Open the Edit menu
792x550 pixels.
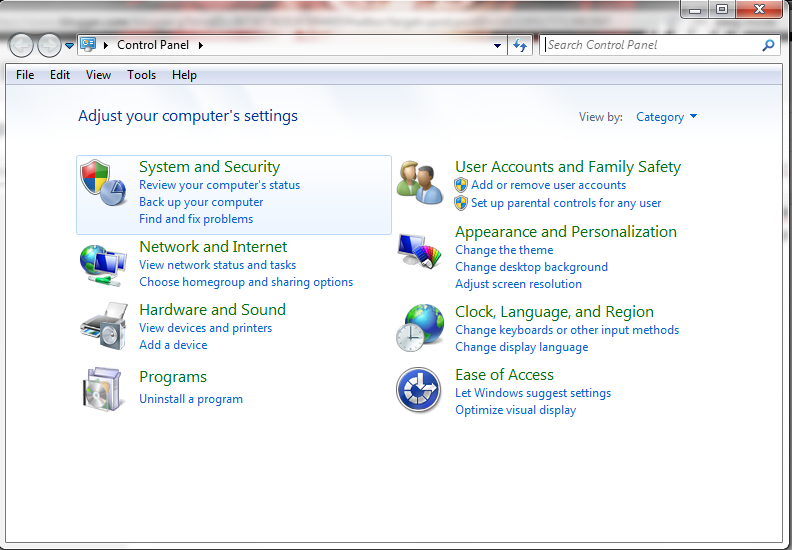(60, 75)
